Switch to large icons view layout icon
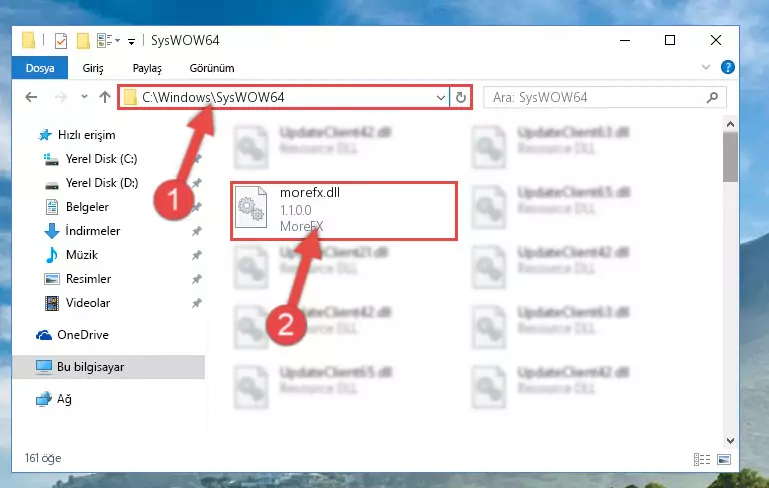Image resolution: width=769 pixels, height=488 pixels. (x=724, y=460)
